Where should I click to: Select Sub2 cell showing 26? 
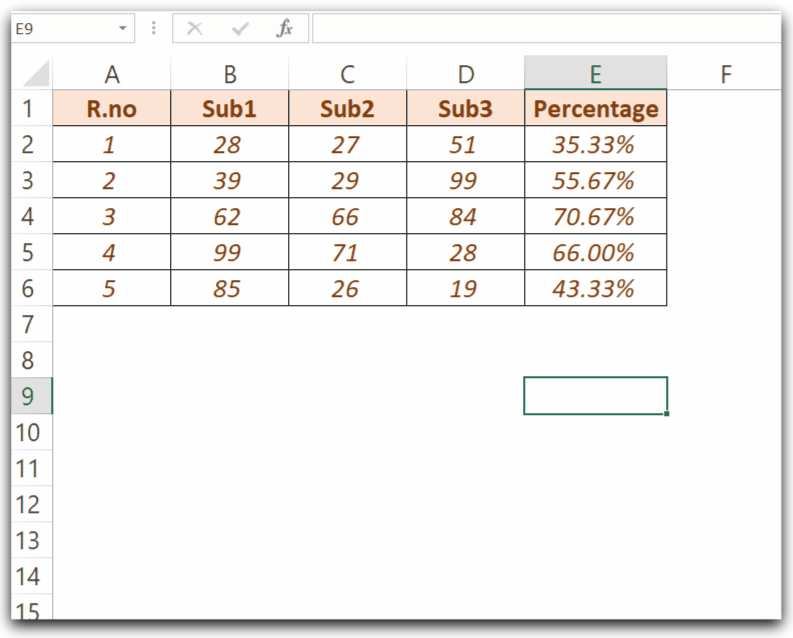347,288
